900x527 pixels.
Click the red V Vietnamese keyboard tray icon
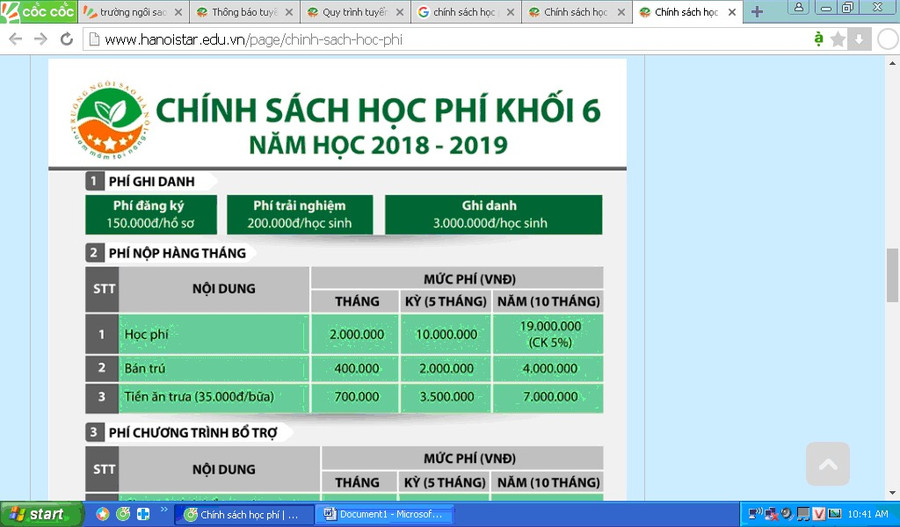click(x=818, y=514)
